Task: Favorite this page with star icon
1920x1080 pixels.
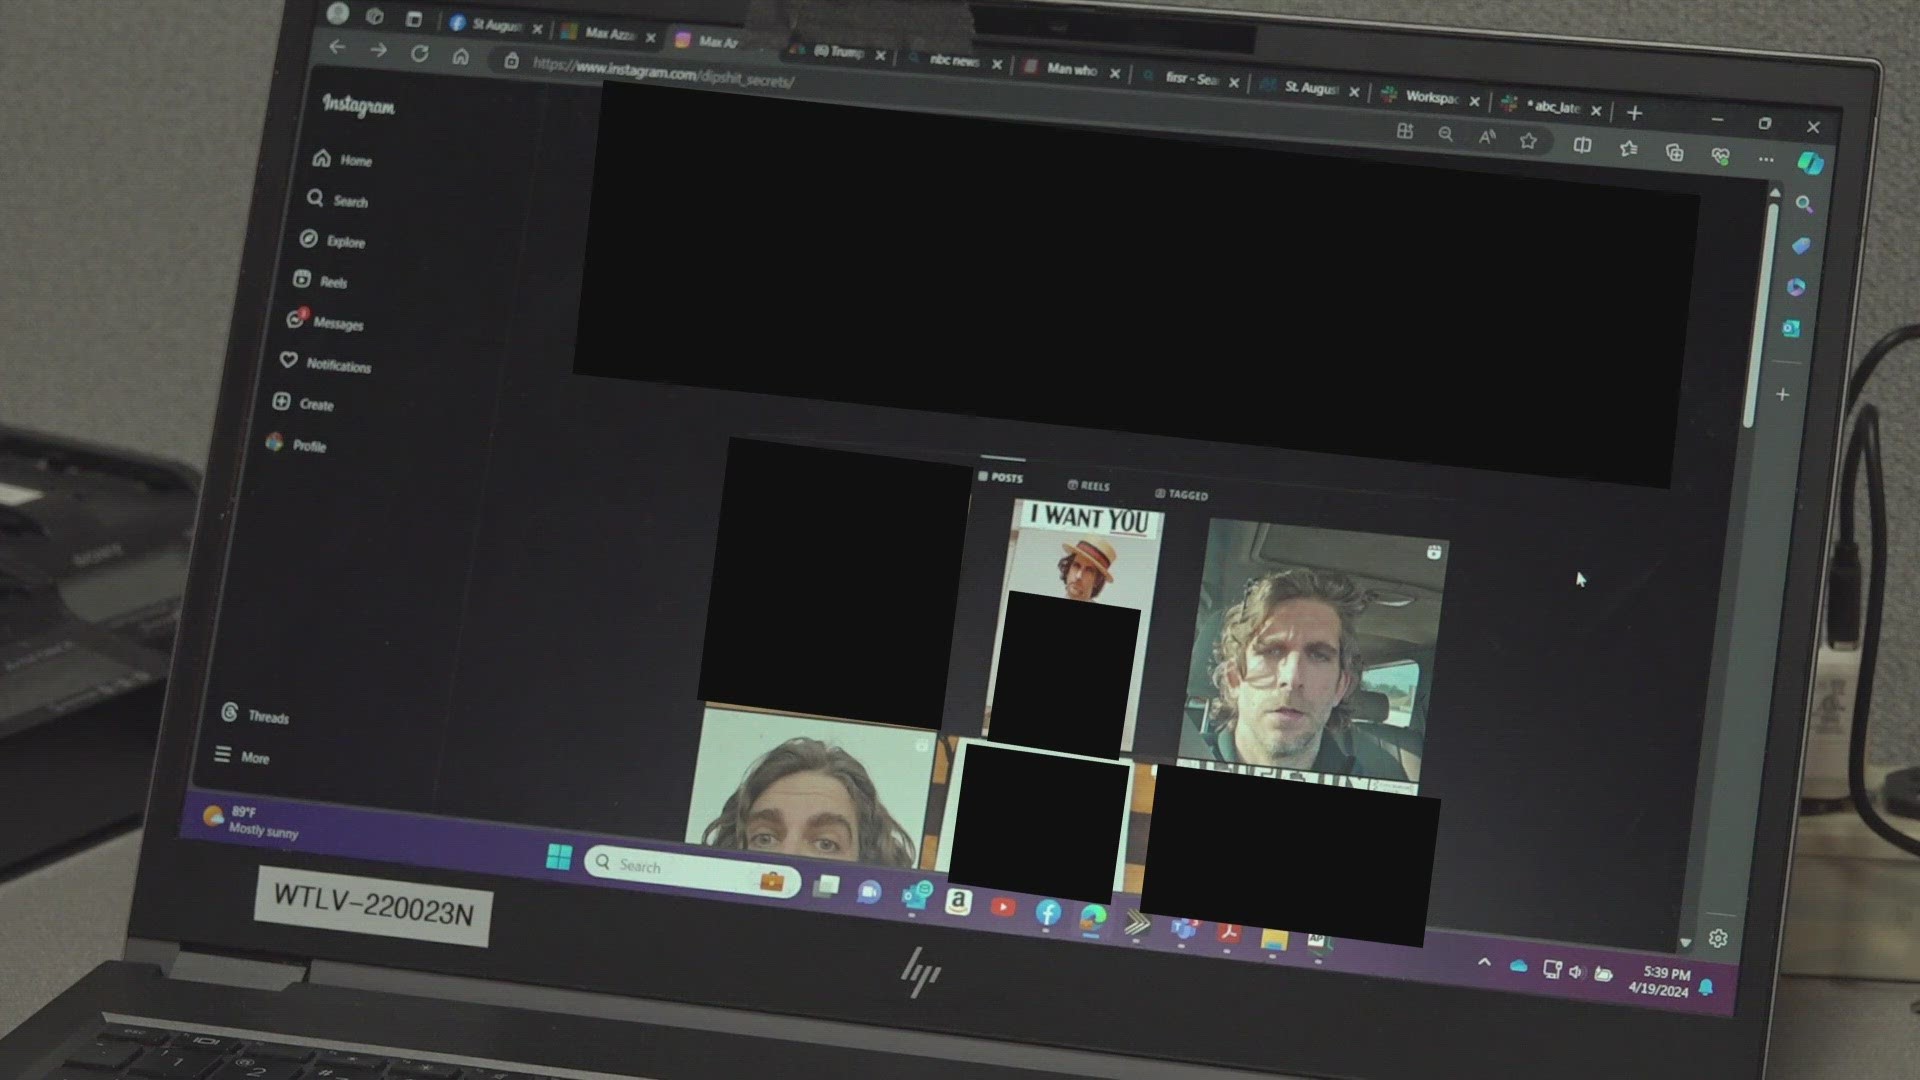Action: pos(1528,141)
